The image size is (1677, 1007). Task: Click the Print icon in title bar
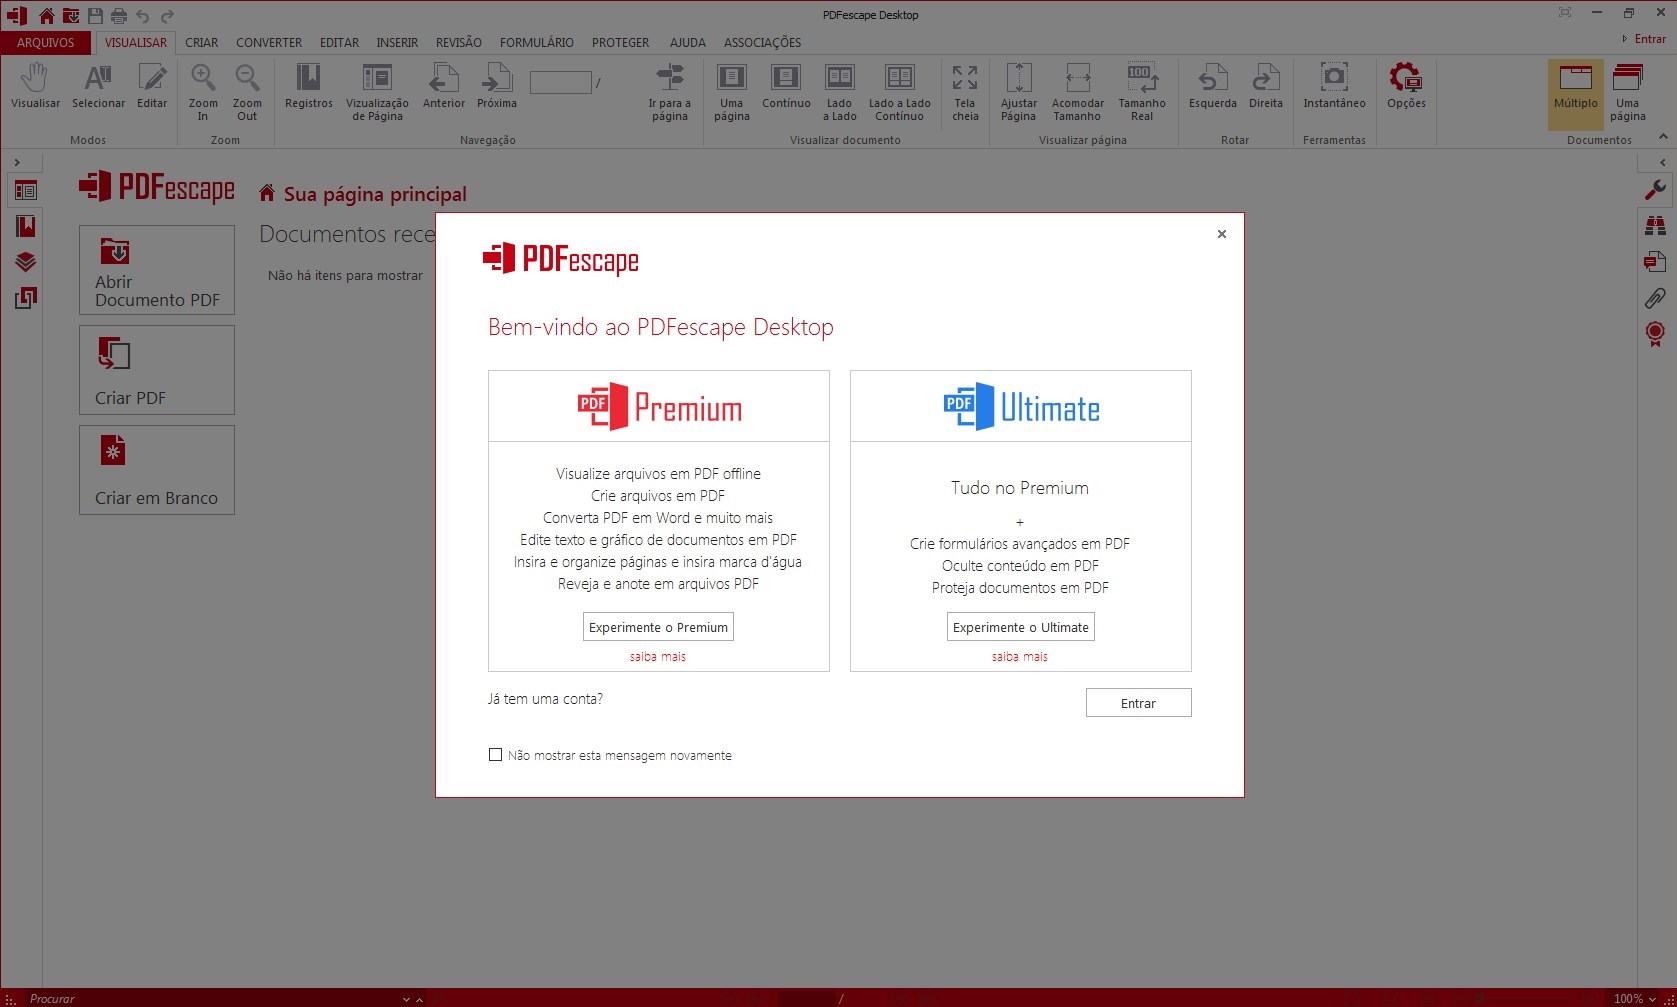pyautogui.click(x=119, y=15)
